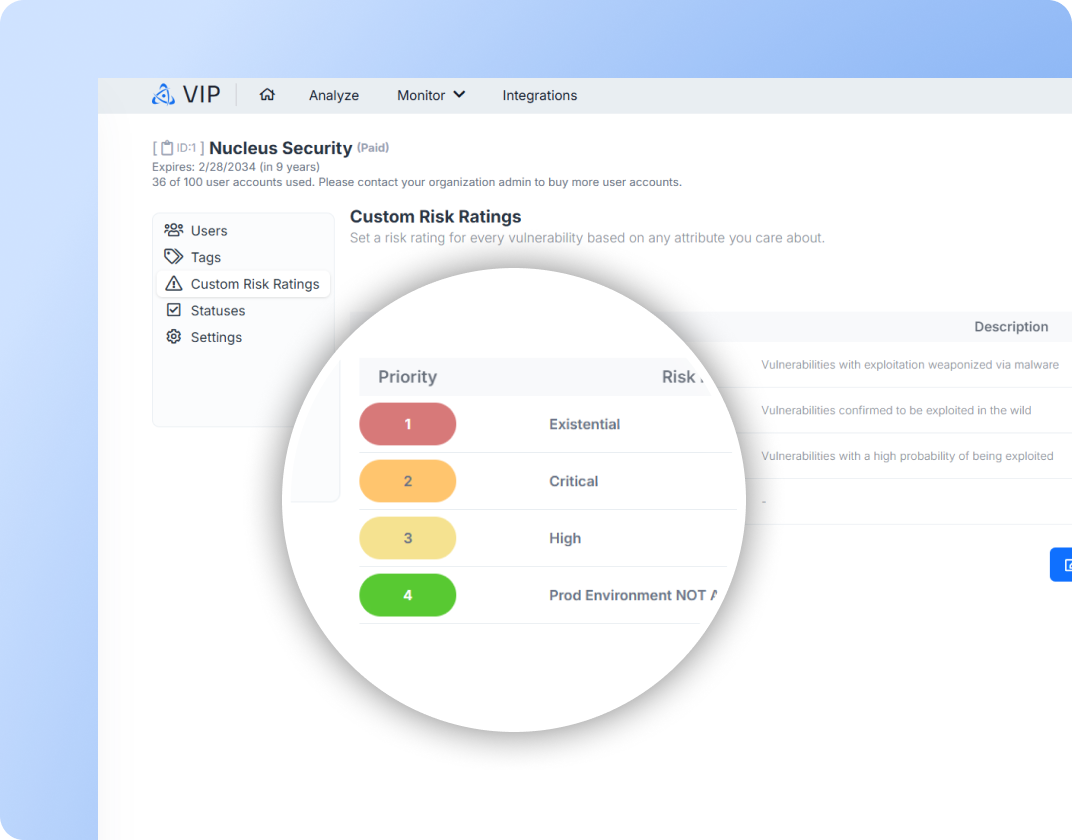Screen dimensions: 1072x840
Task: Click the Expires 2/28/2034 text
Action: coord(236,167)
